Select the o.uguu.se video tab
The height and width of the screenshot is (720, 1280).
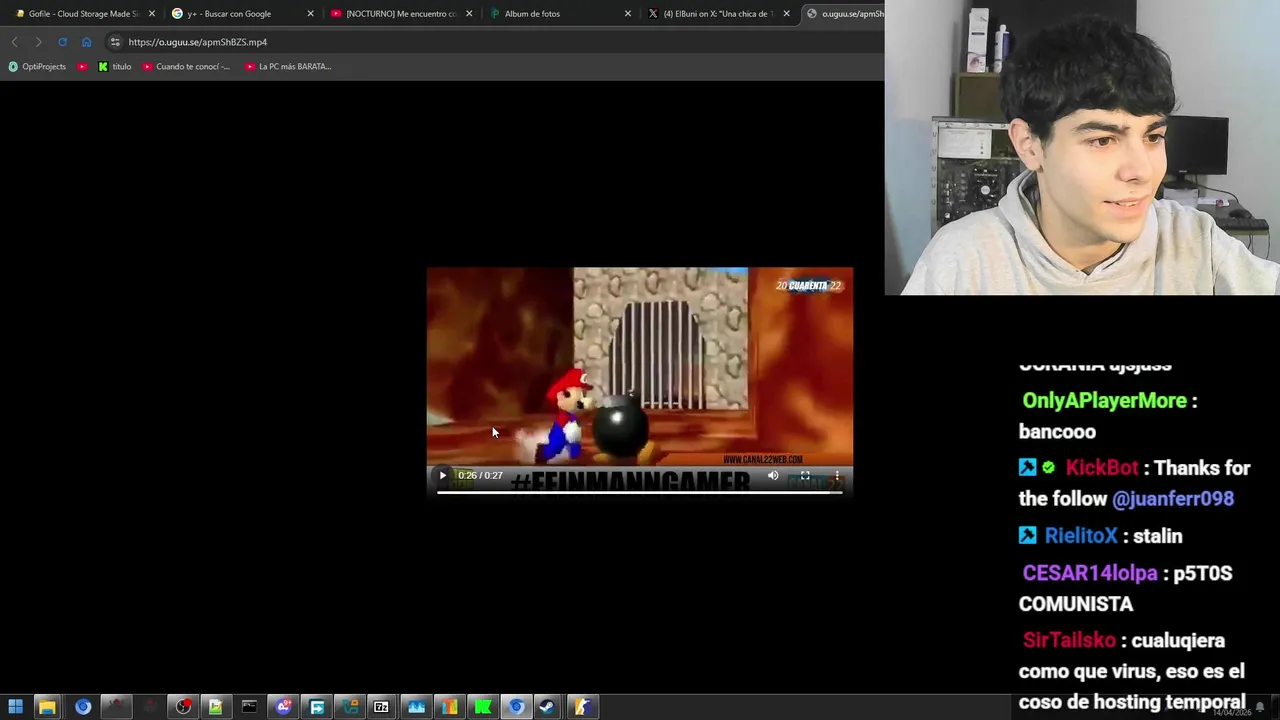coord(843,14)
